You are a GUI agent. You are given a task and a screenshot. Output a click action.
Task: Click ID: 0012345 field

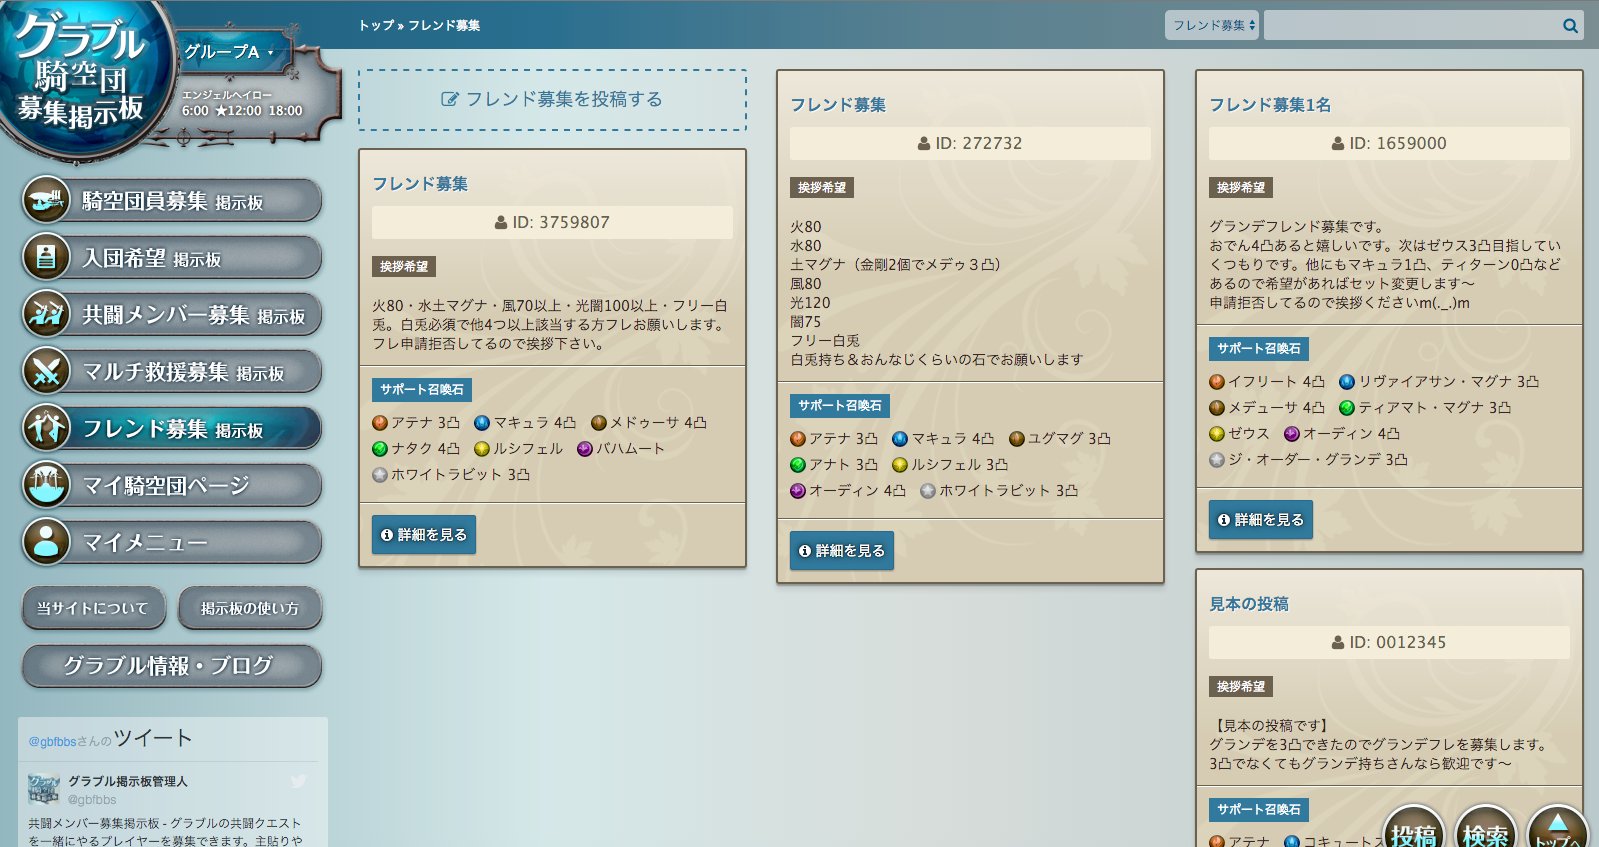pos(1389,642)
